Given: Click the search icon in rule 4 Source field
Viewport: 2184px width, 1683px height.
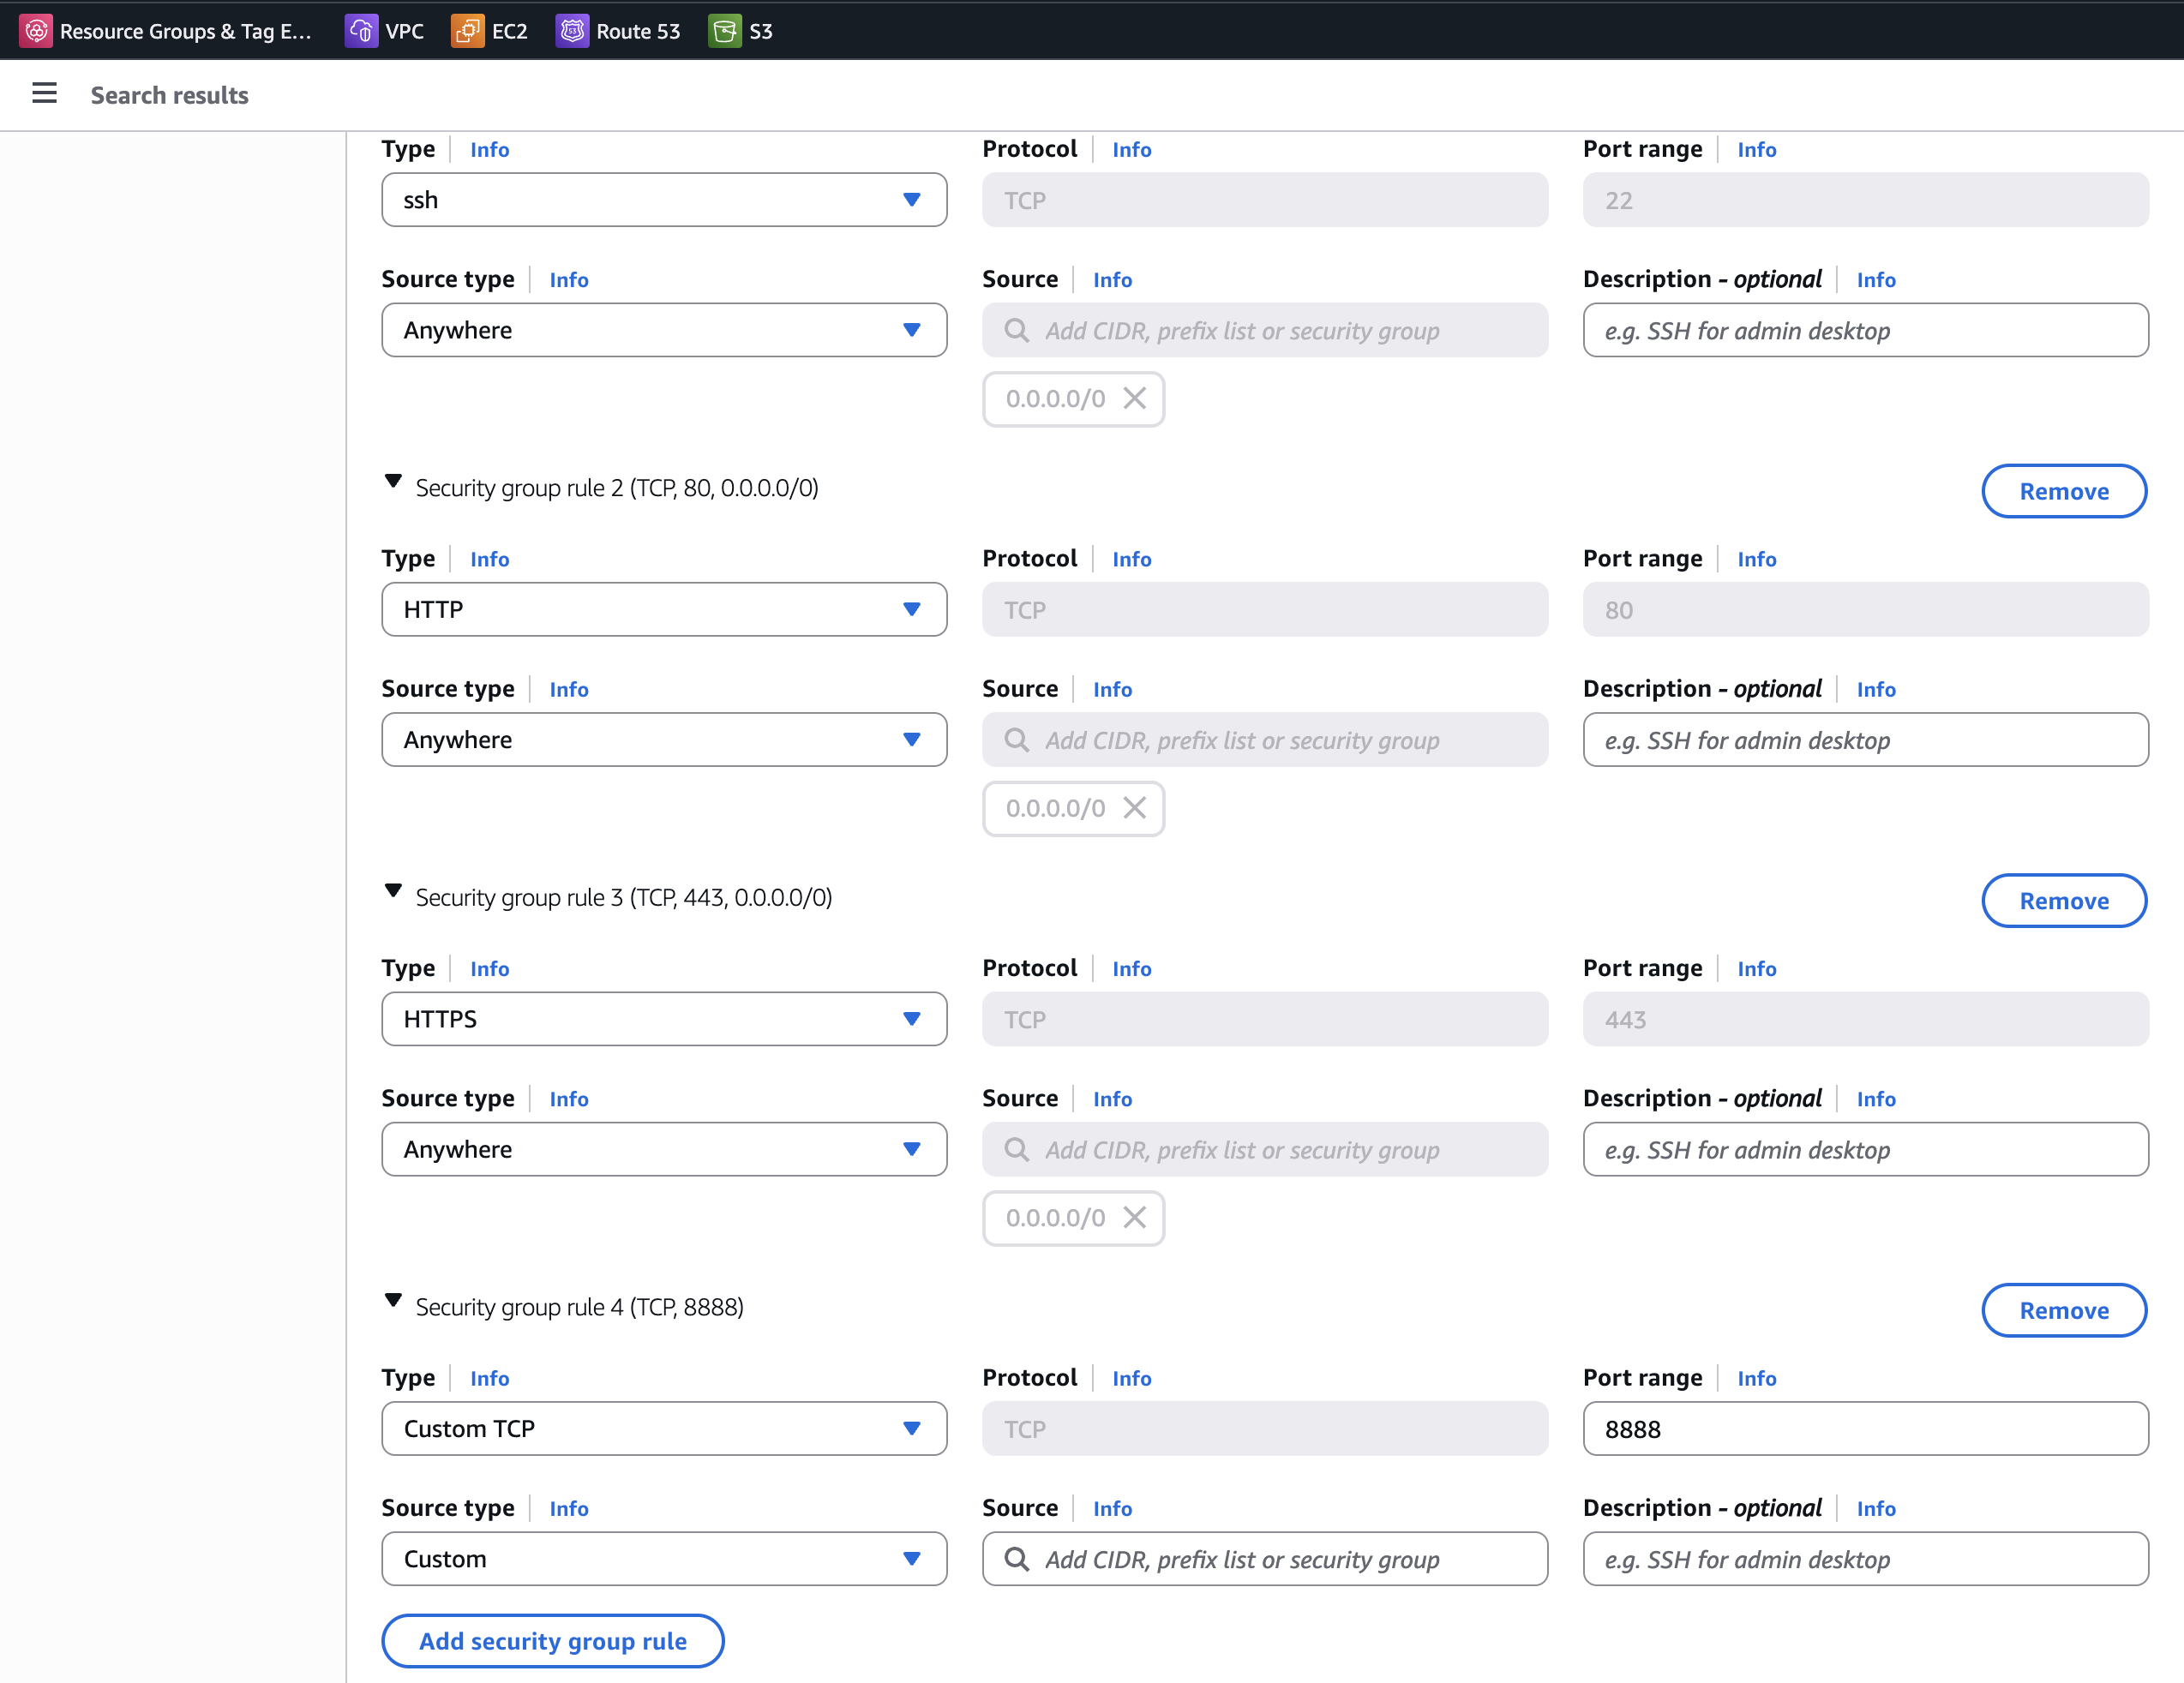Looking at the screenshot, I should (x=1016, y=1559).
